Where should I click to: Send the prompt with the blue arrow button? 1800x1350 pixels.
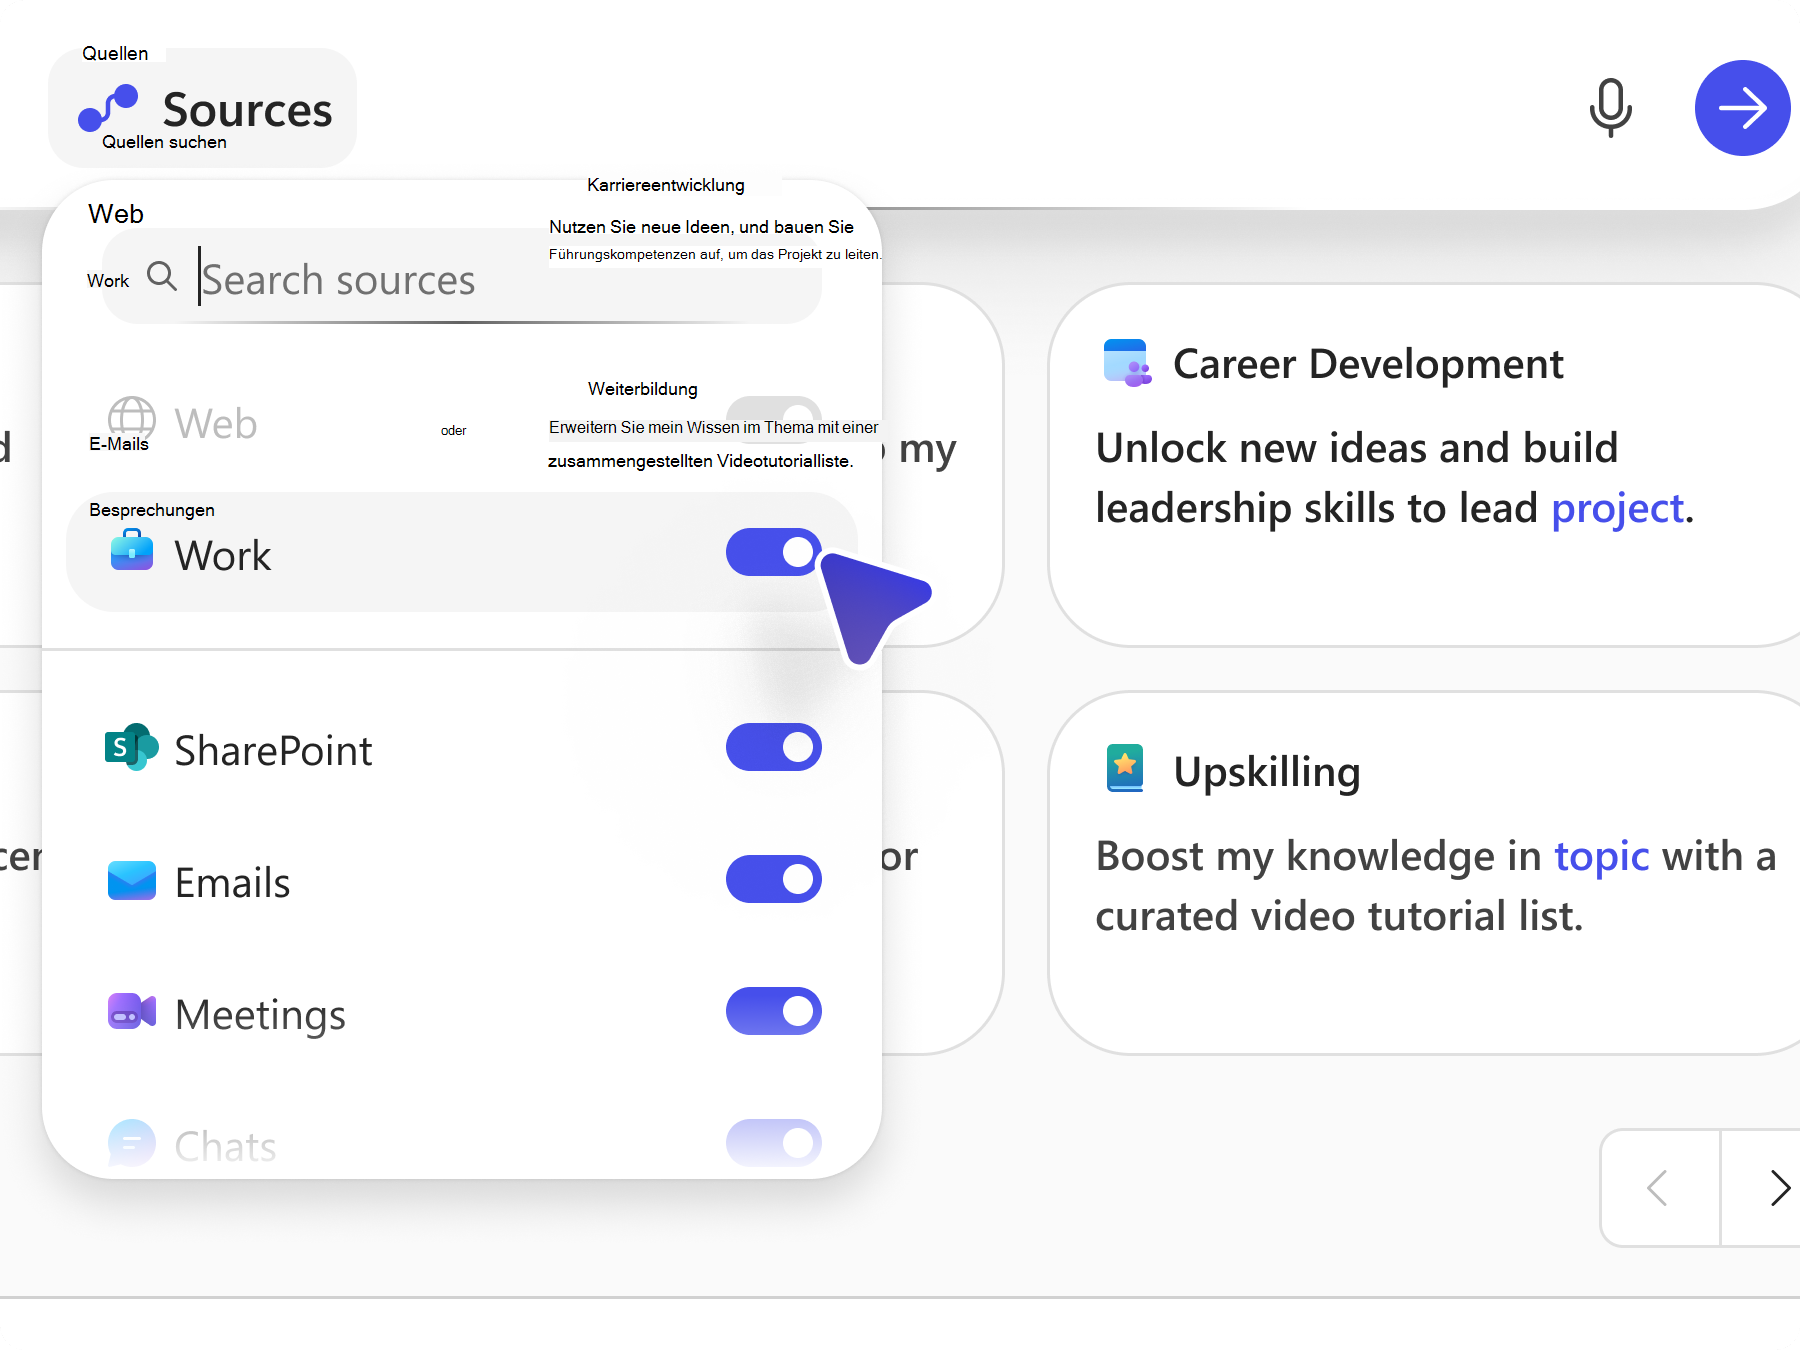click(x=1742, y=108)
